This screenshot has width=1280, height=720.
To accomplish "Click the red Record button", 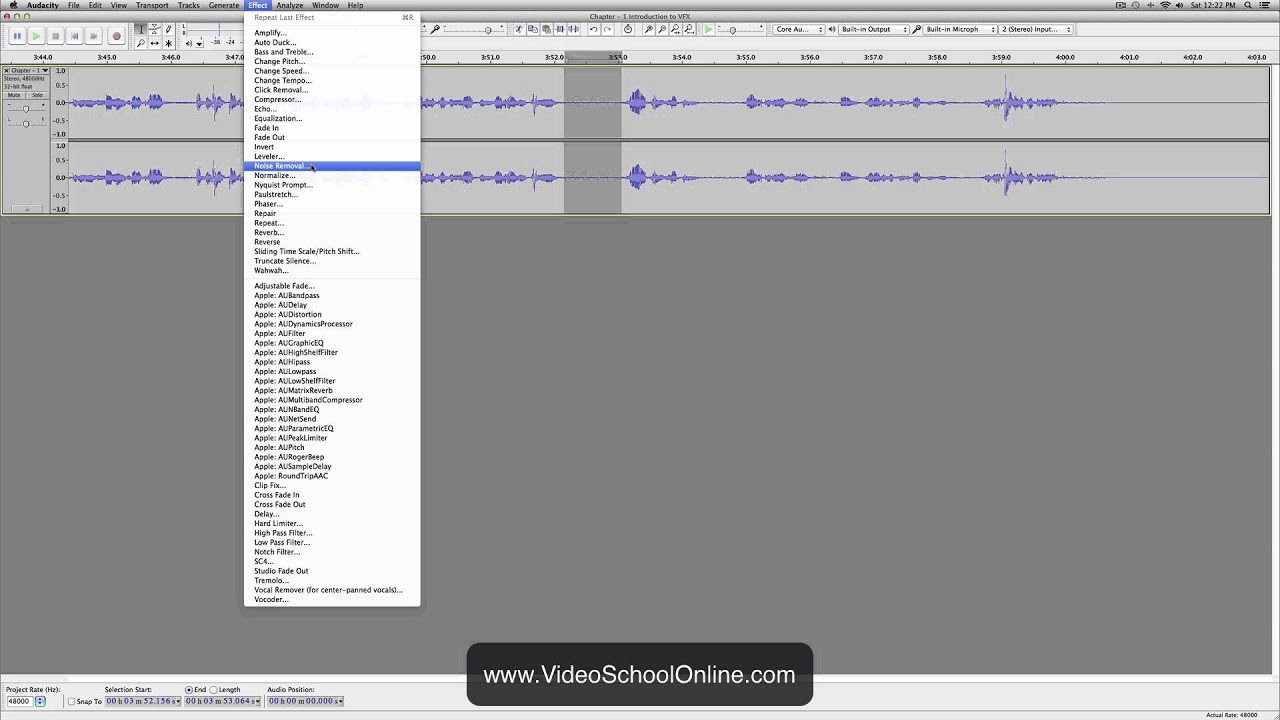I will [116, 36].
